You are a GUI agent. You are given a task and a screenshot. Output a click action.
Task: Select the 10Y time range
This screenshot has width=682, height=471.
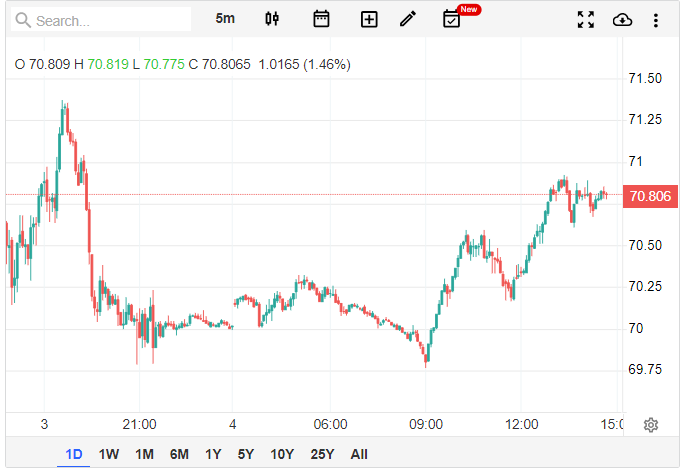click(x=282, y=454)
